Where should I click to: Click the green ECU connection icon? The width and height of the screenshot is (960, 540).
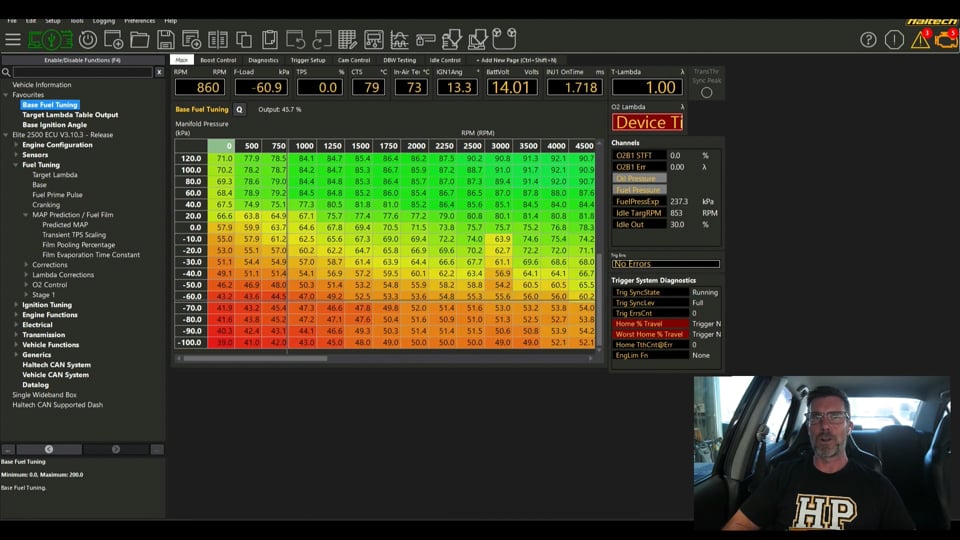click(50, 40)
